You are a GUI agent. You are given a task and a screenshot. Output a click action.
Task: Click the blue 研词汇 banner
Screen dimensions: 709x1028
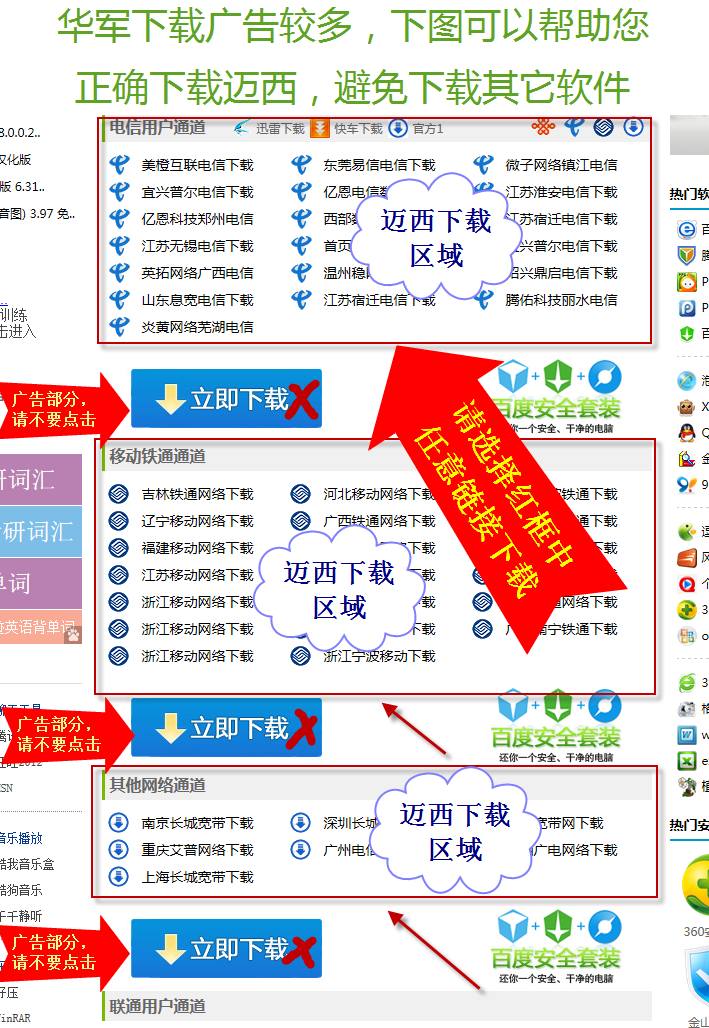click(x=41, y=531)
